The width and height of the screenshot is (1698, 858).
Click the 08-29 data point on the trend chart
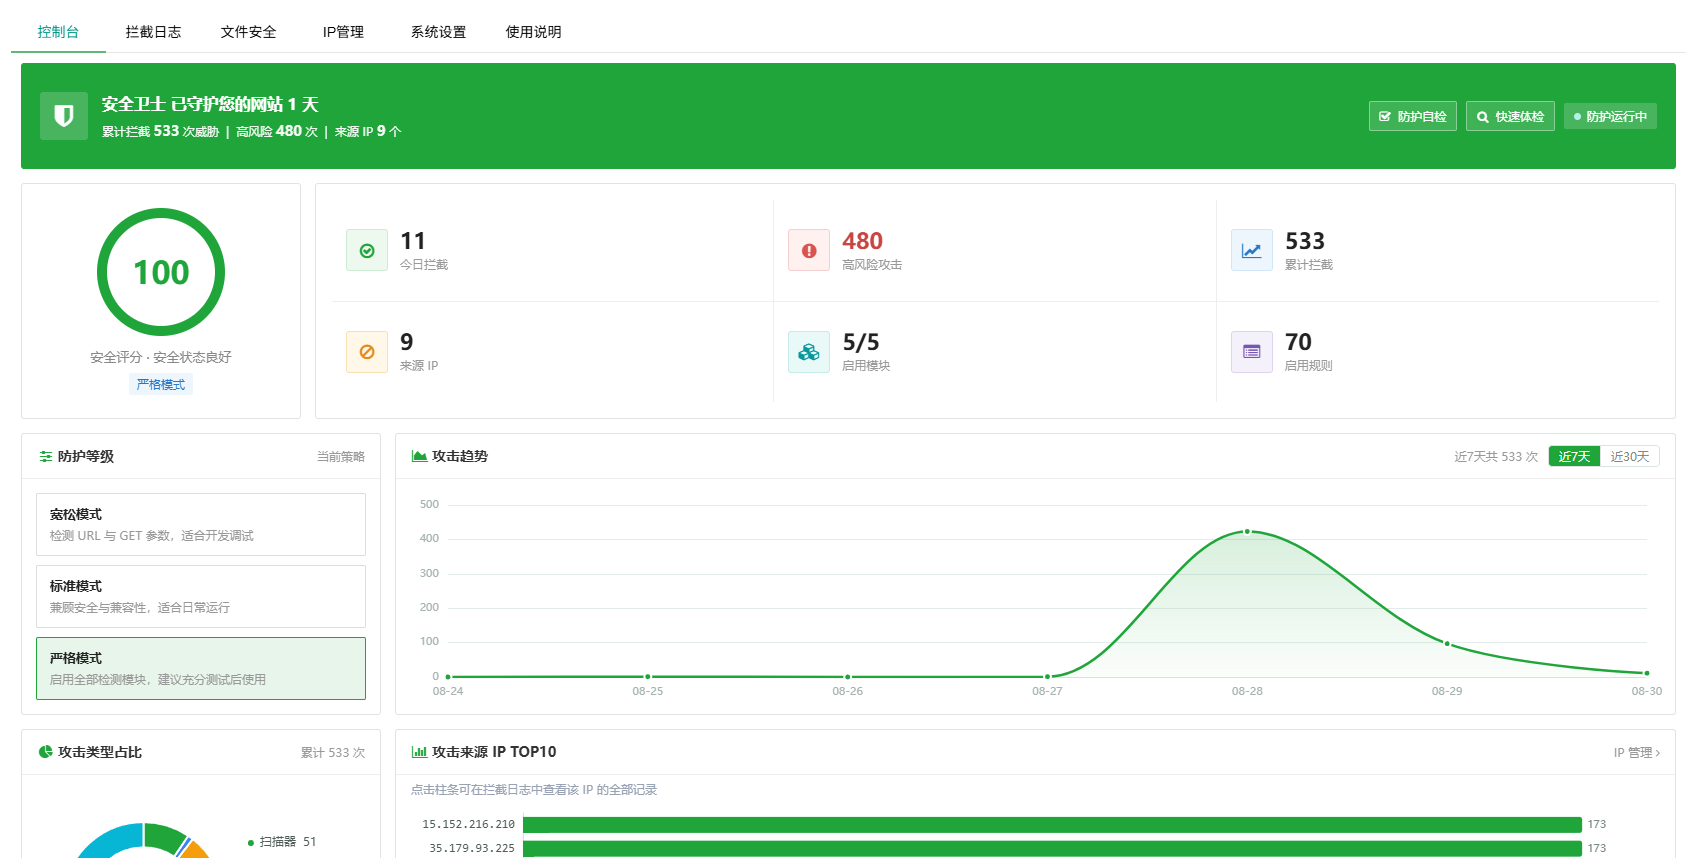click(1447, 643)
